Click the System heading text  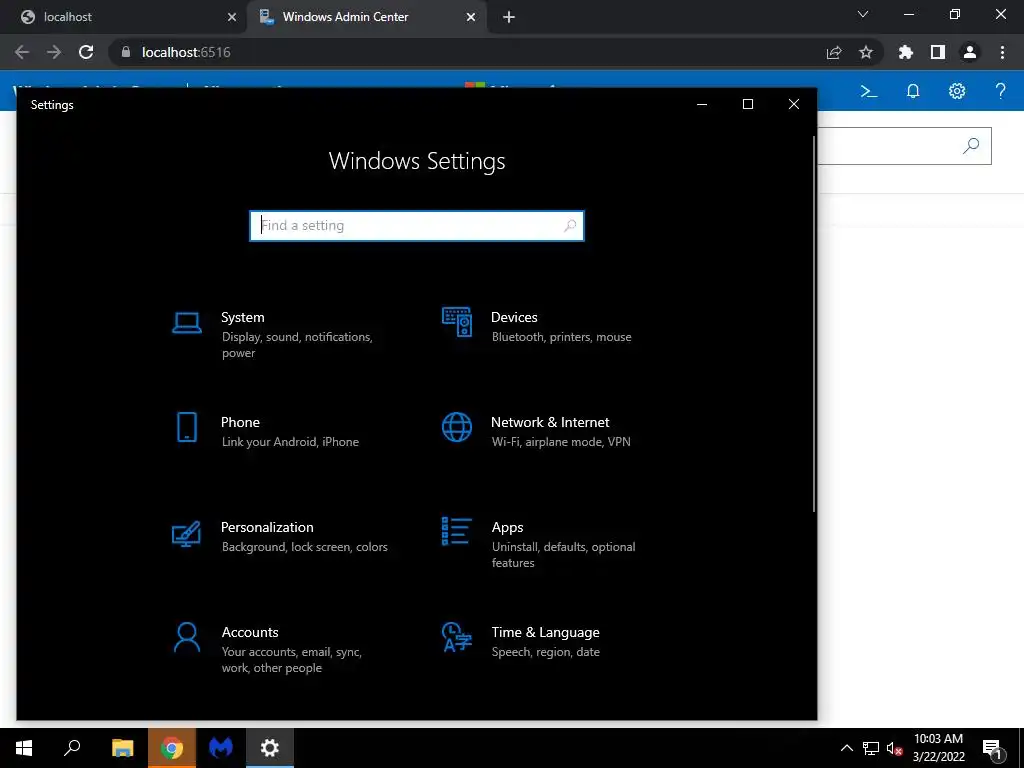242,317
